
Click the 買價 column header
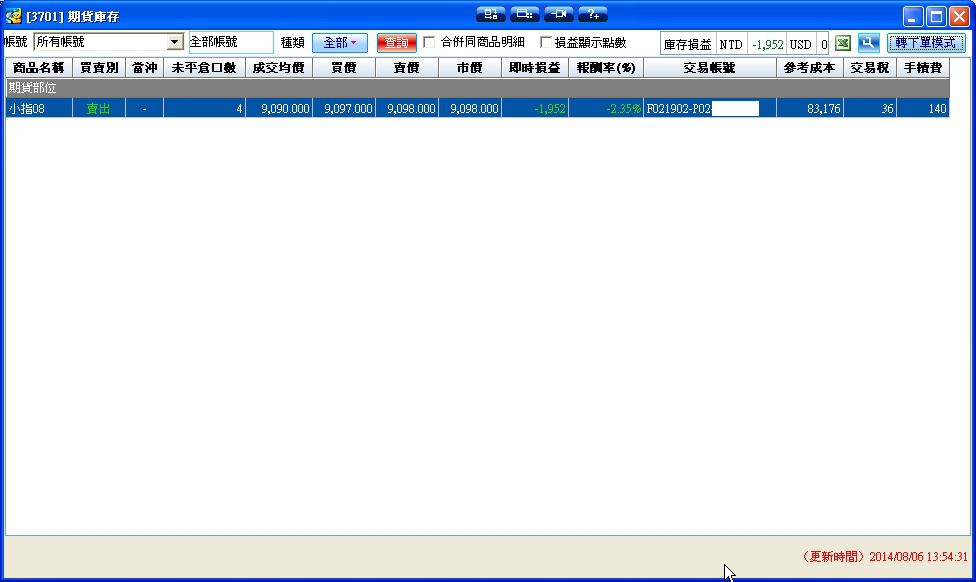344,68
